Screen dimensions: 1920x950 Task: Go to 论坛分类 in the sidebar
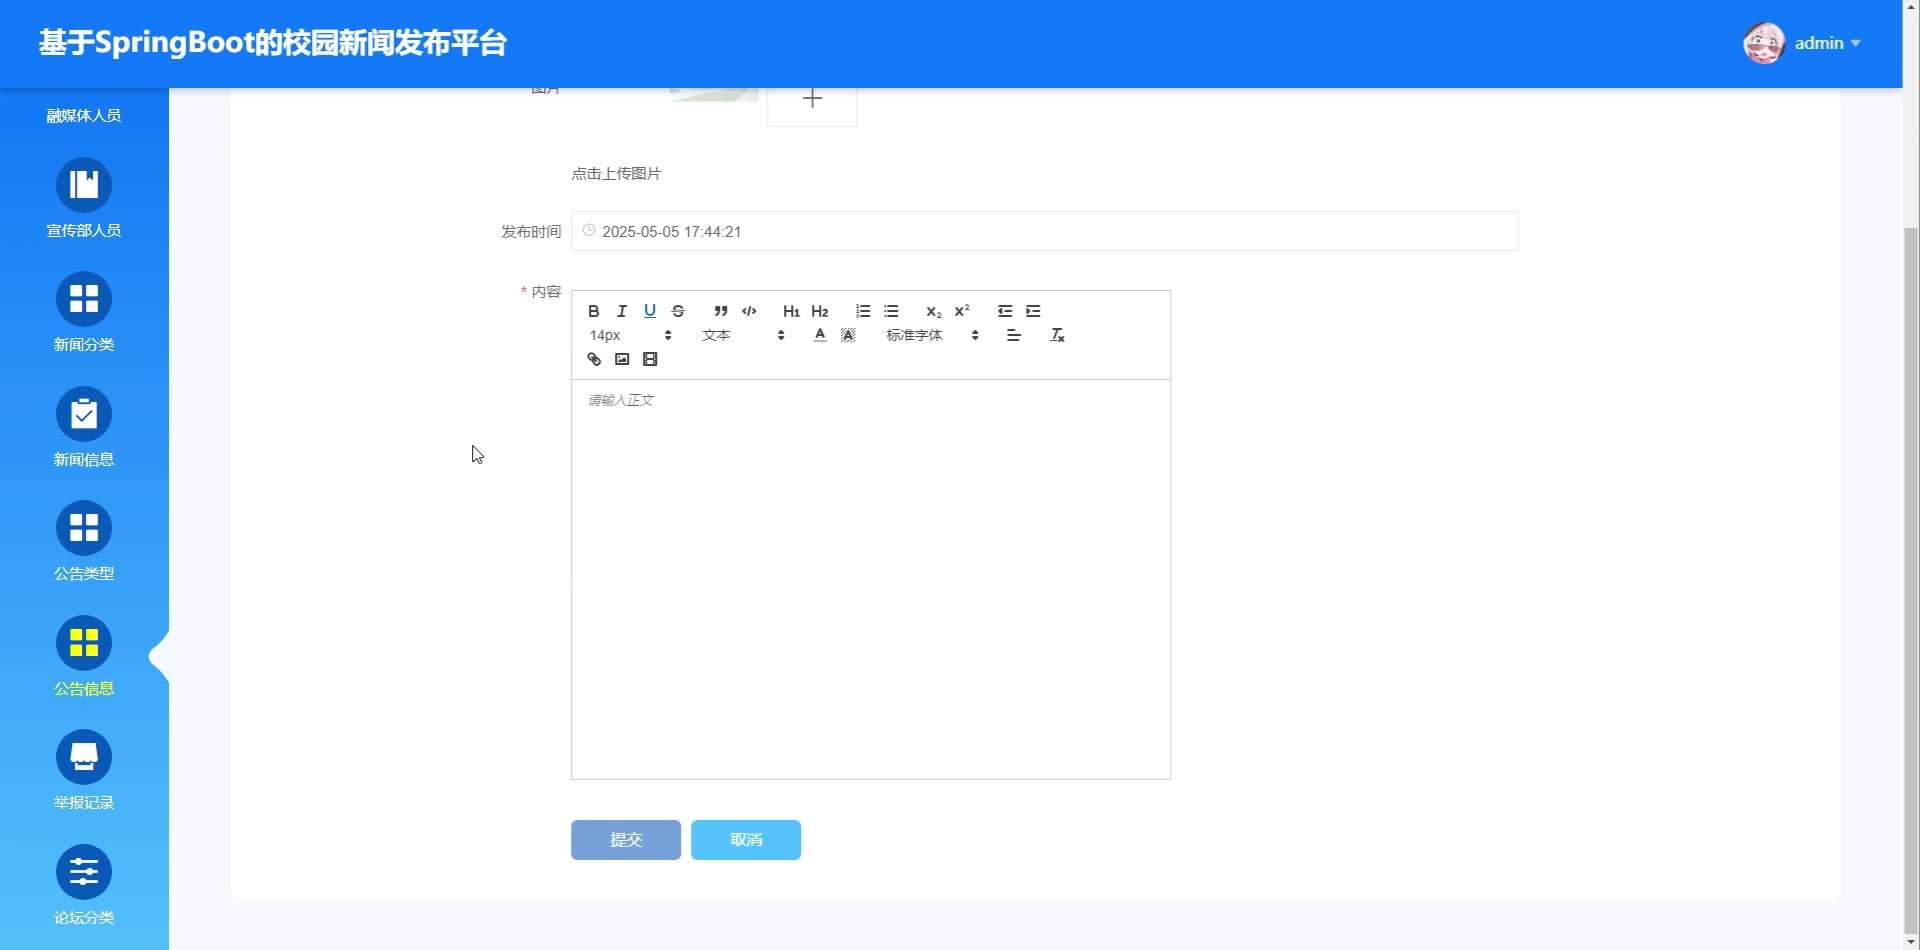tap(84, 885)
